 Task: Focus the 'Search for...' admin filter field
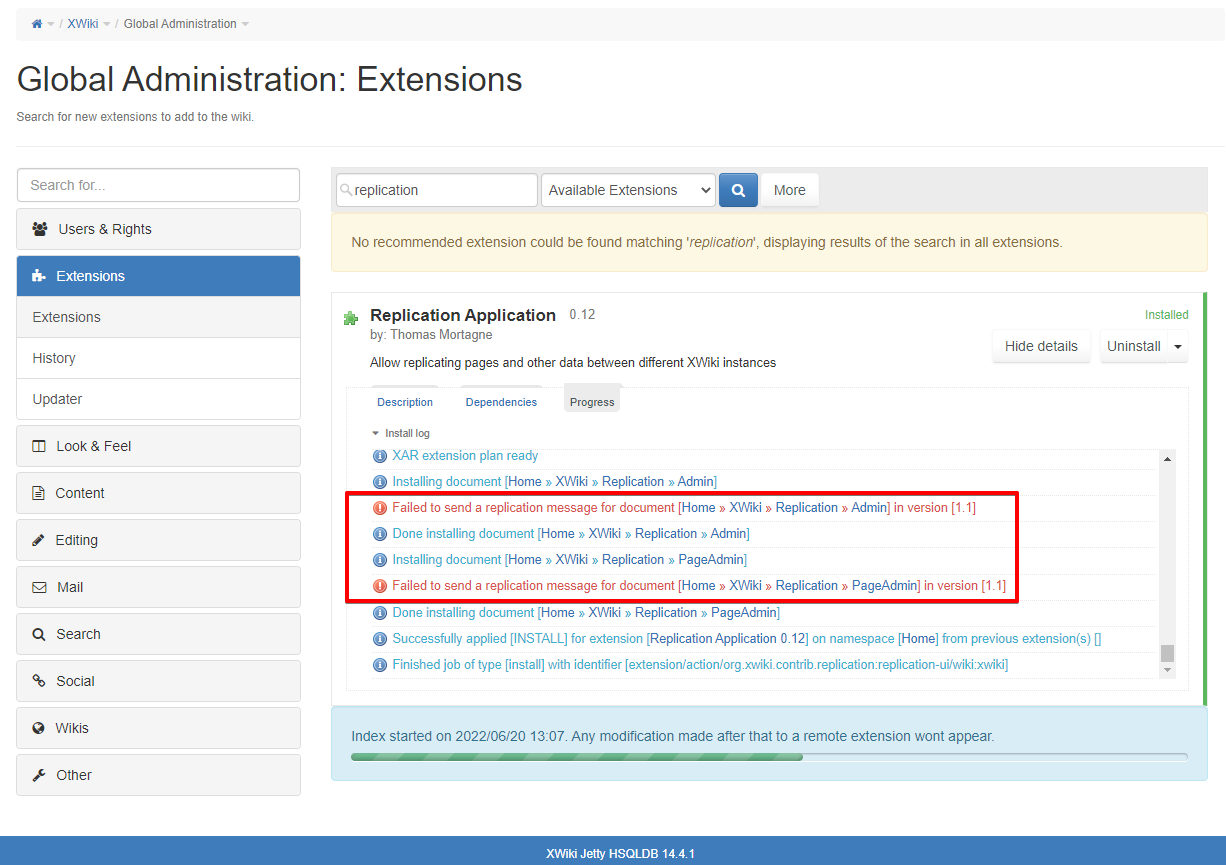158,185
